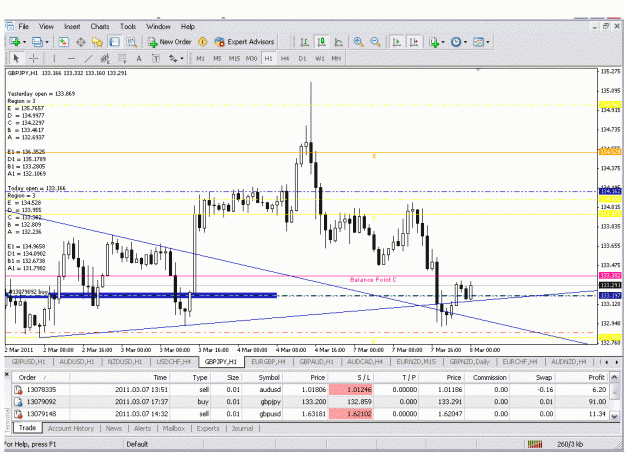Open the Insert menu
This screenshot has height=452, width=625.
click(72, 26)
